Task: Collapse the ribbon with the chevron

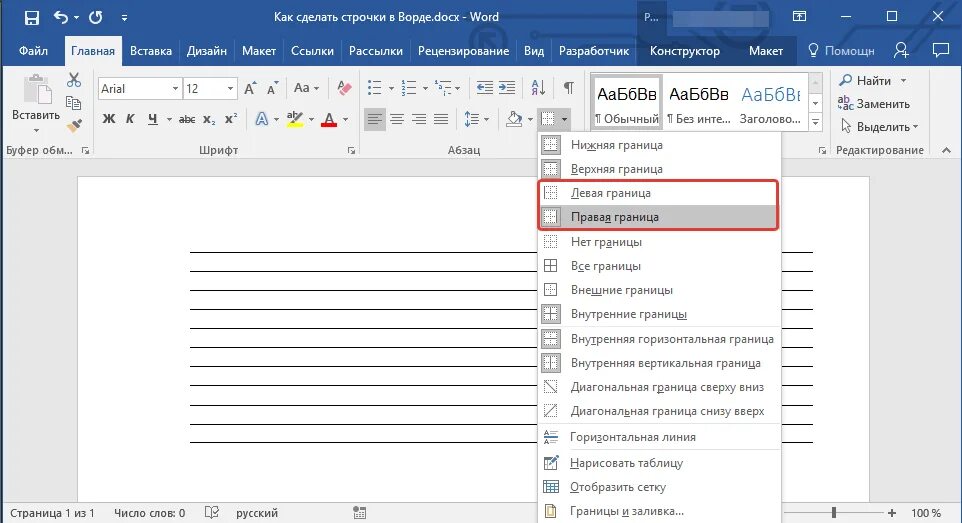Action: (946, 150)
